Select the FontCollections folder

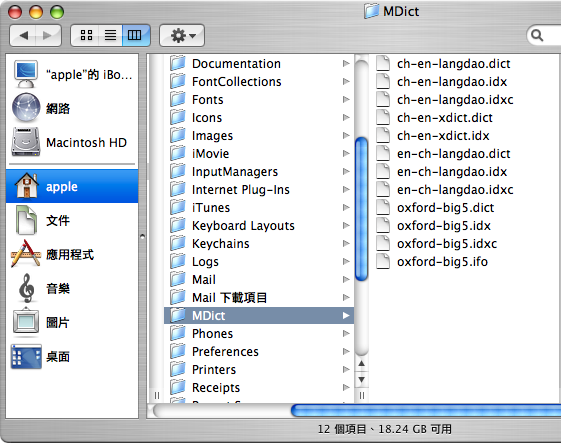click(x=259, y=82)
